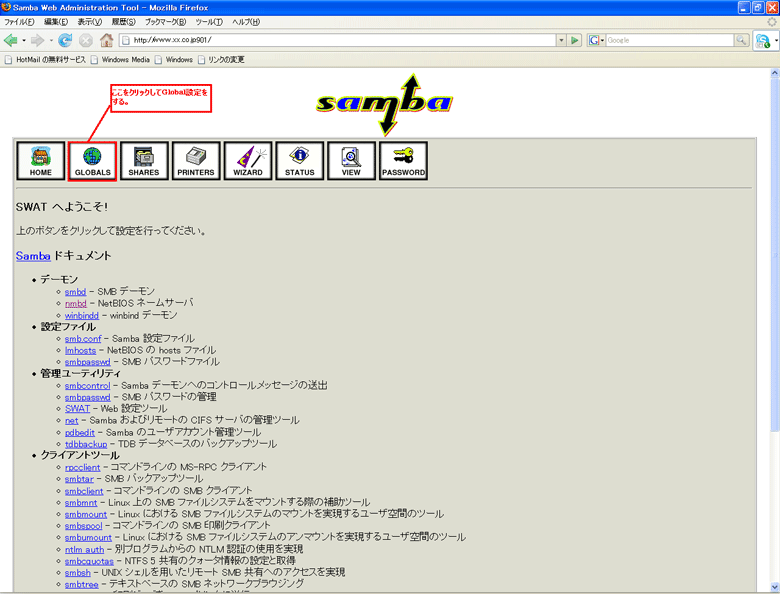The image size is (780, 594).
Task: Open the Windows Media bookmark
Action: (x=125, y=59)
